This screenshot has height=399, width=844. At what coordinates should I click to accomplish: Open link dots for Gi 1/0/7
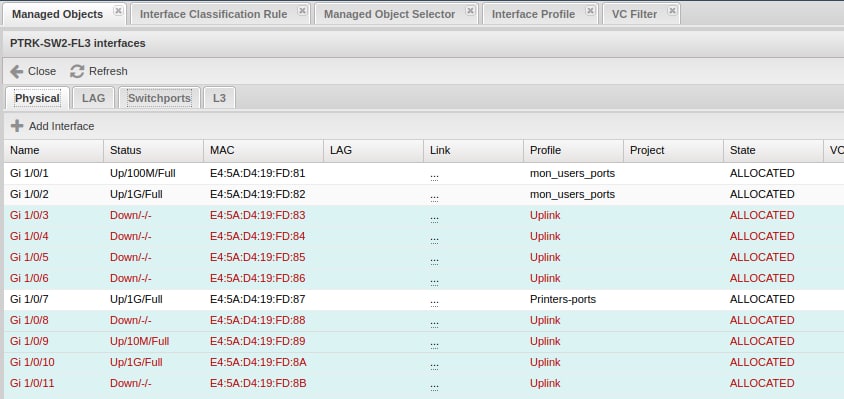(434, 303)
